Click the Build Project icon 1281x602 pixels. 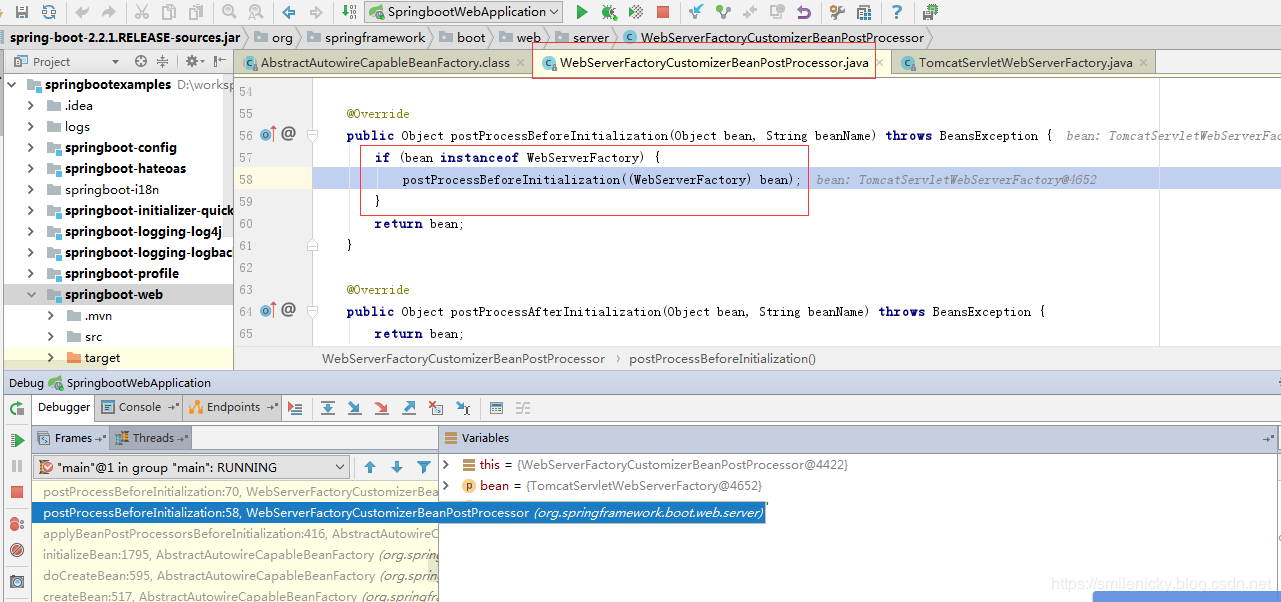coord(349,12)
